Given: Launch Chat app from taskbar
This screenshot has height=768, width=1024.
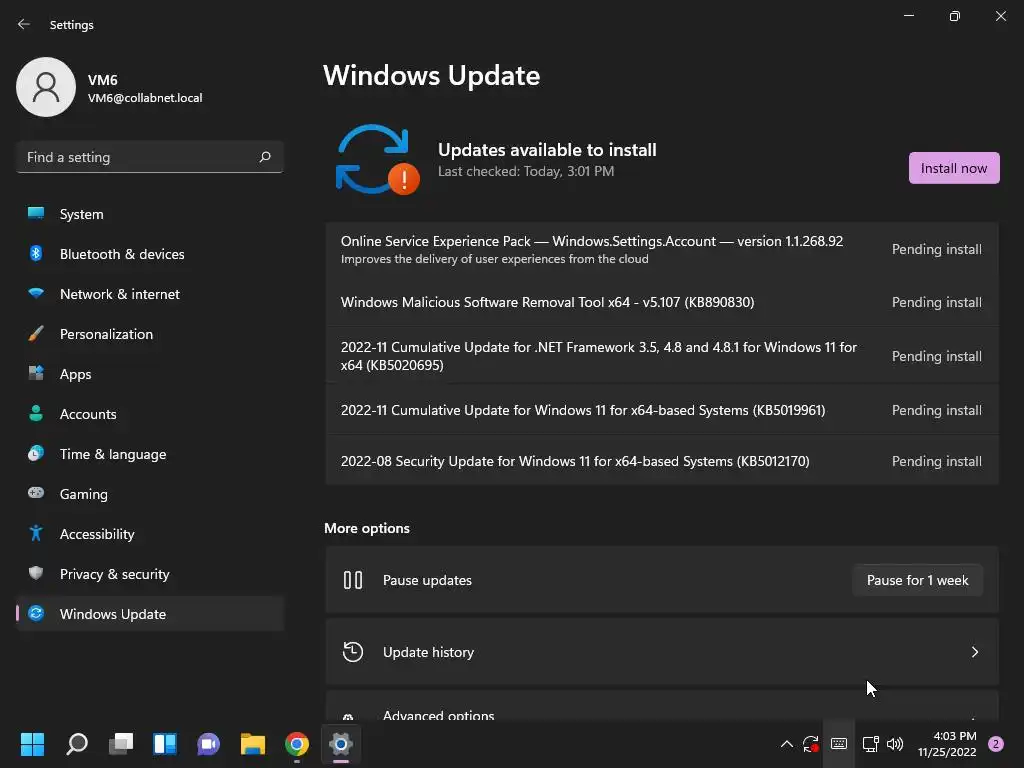Looking at the screenshot, I should 208,744.
